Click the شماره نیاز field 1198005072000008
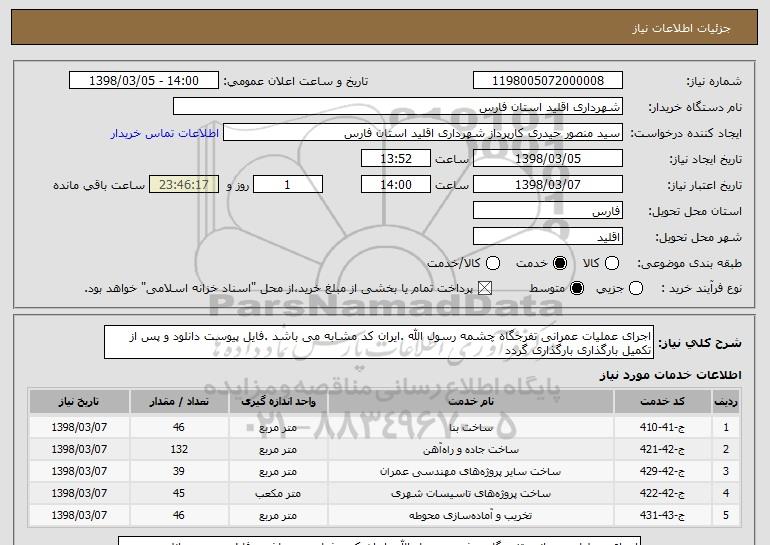Viewport: 770px width, 545px height. 548,81
